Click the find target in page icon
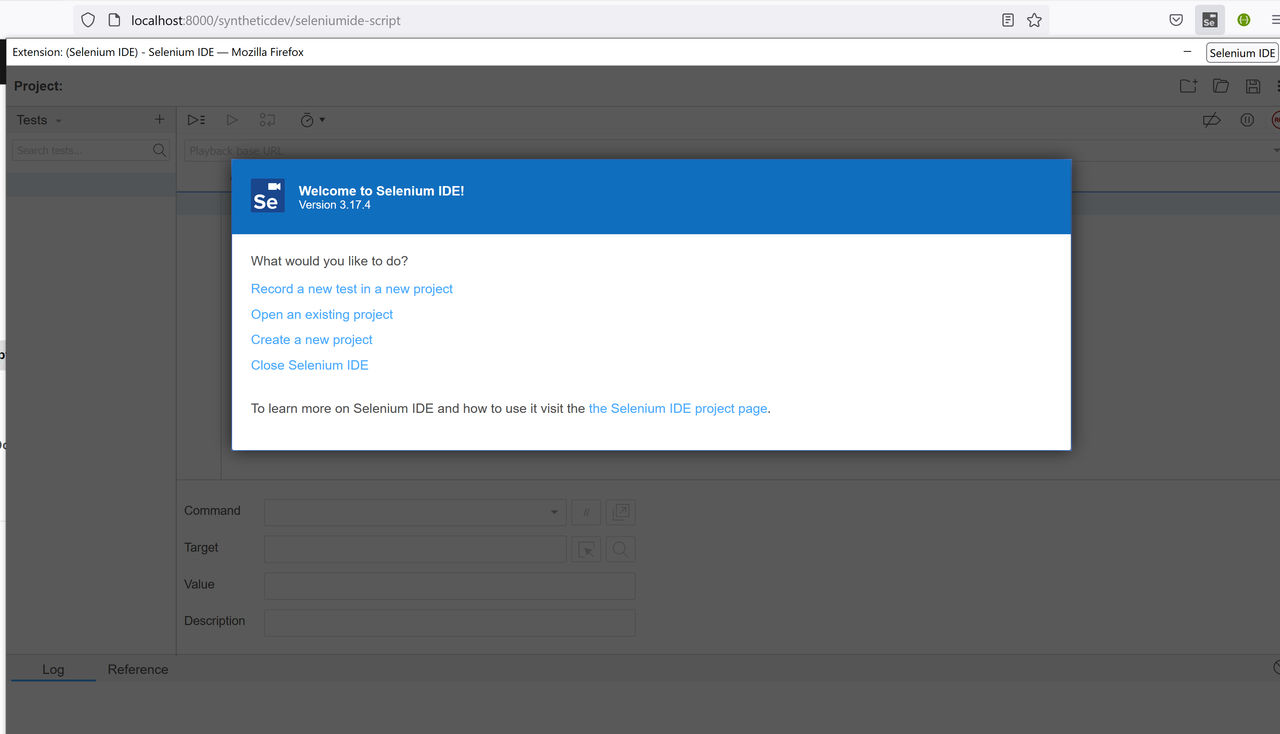This screenshot has width=1280, height=734. click(x=621, y=549)
